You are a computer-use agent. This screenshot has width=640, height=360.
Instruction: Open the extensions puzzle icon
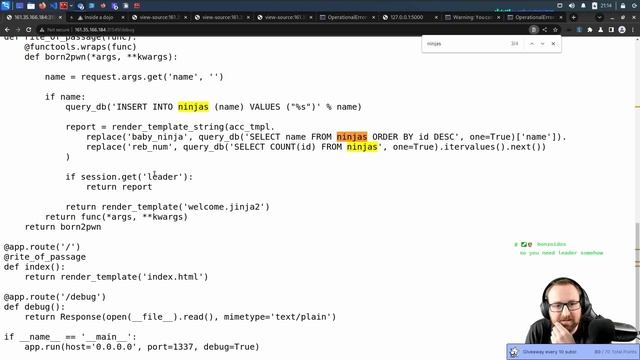click(x=590, y=30)
